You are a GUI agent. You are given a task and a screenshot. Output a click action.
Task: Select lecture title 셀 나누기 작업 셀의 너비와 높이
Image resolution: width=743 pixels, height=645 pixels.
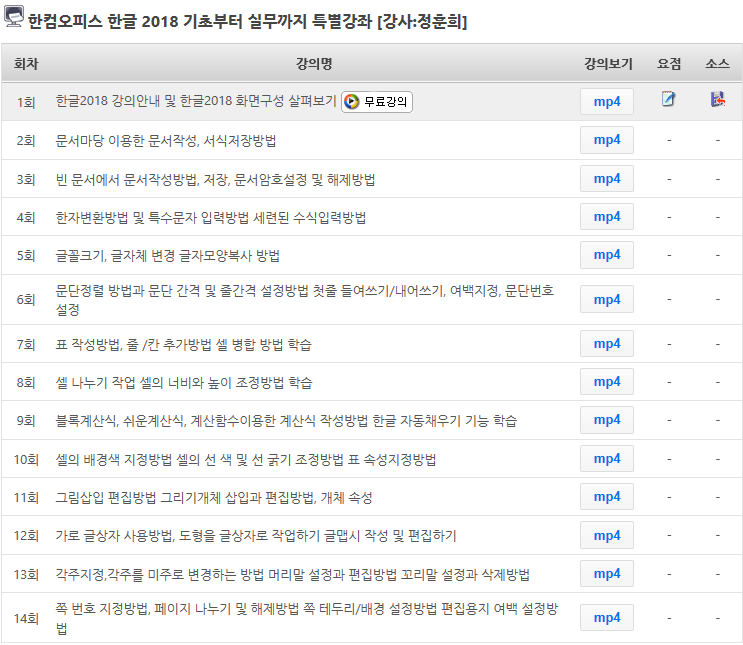143,382
